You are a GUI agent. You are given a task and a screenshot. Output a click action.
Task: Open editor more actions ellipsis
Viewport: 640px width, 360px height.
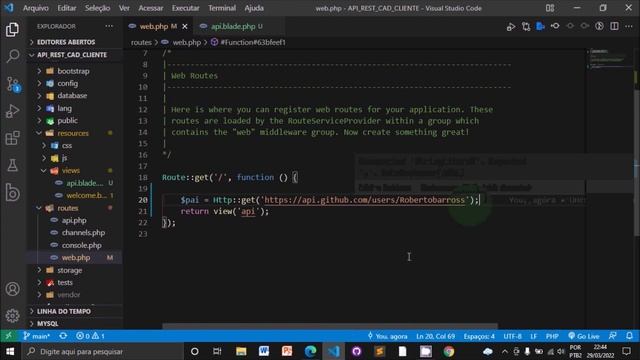coord(629,27)
